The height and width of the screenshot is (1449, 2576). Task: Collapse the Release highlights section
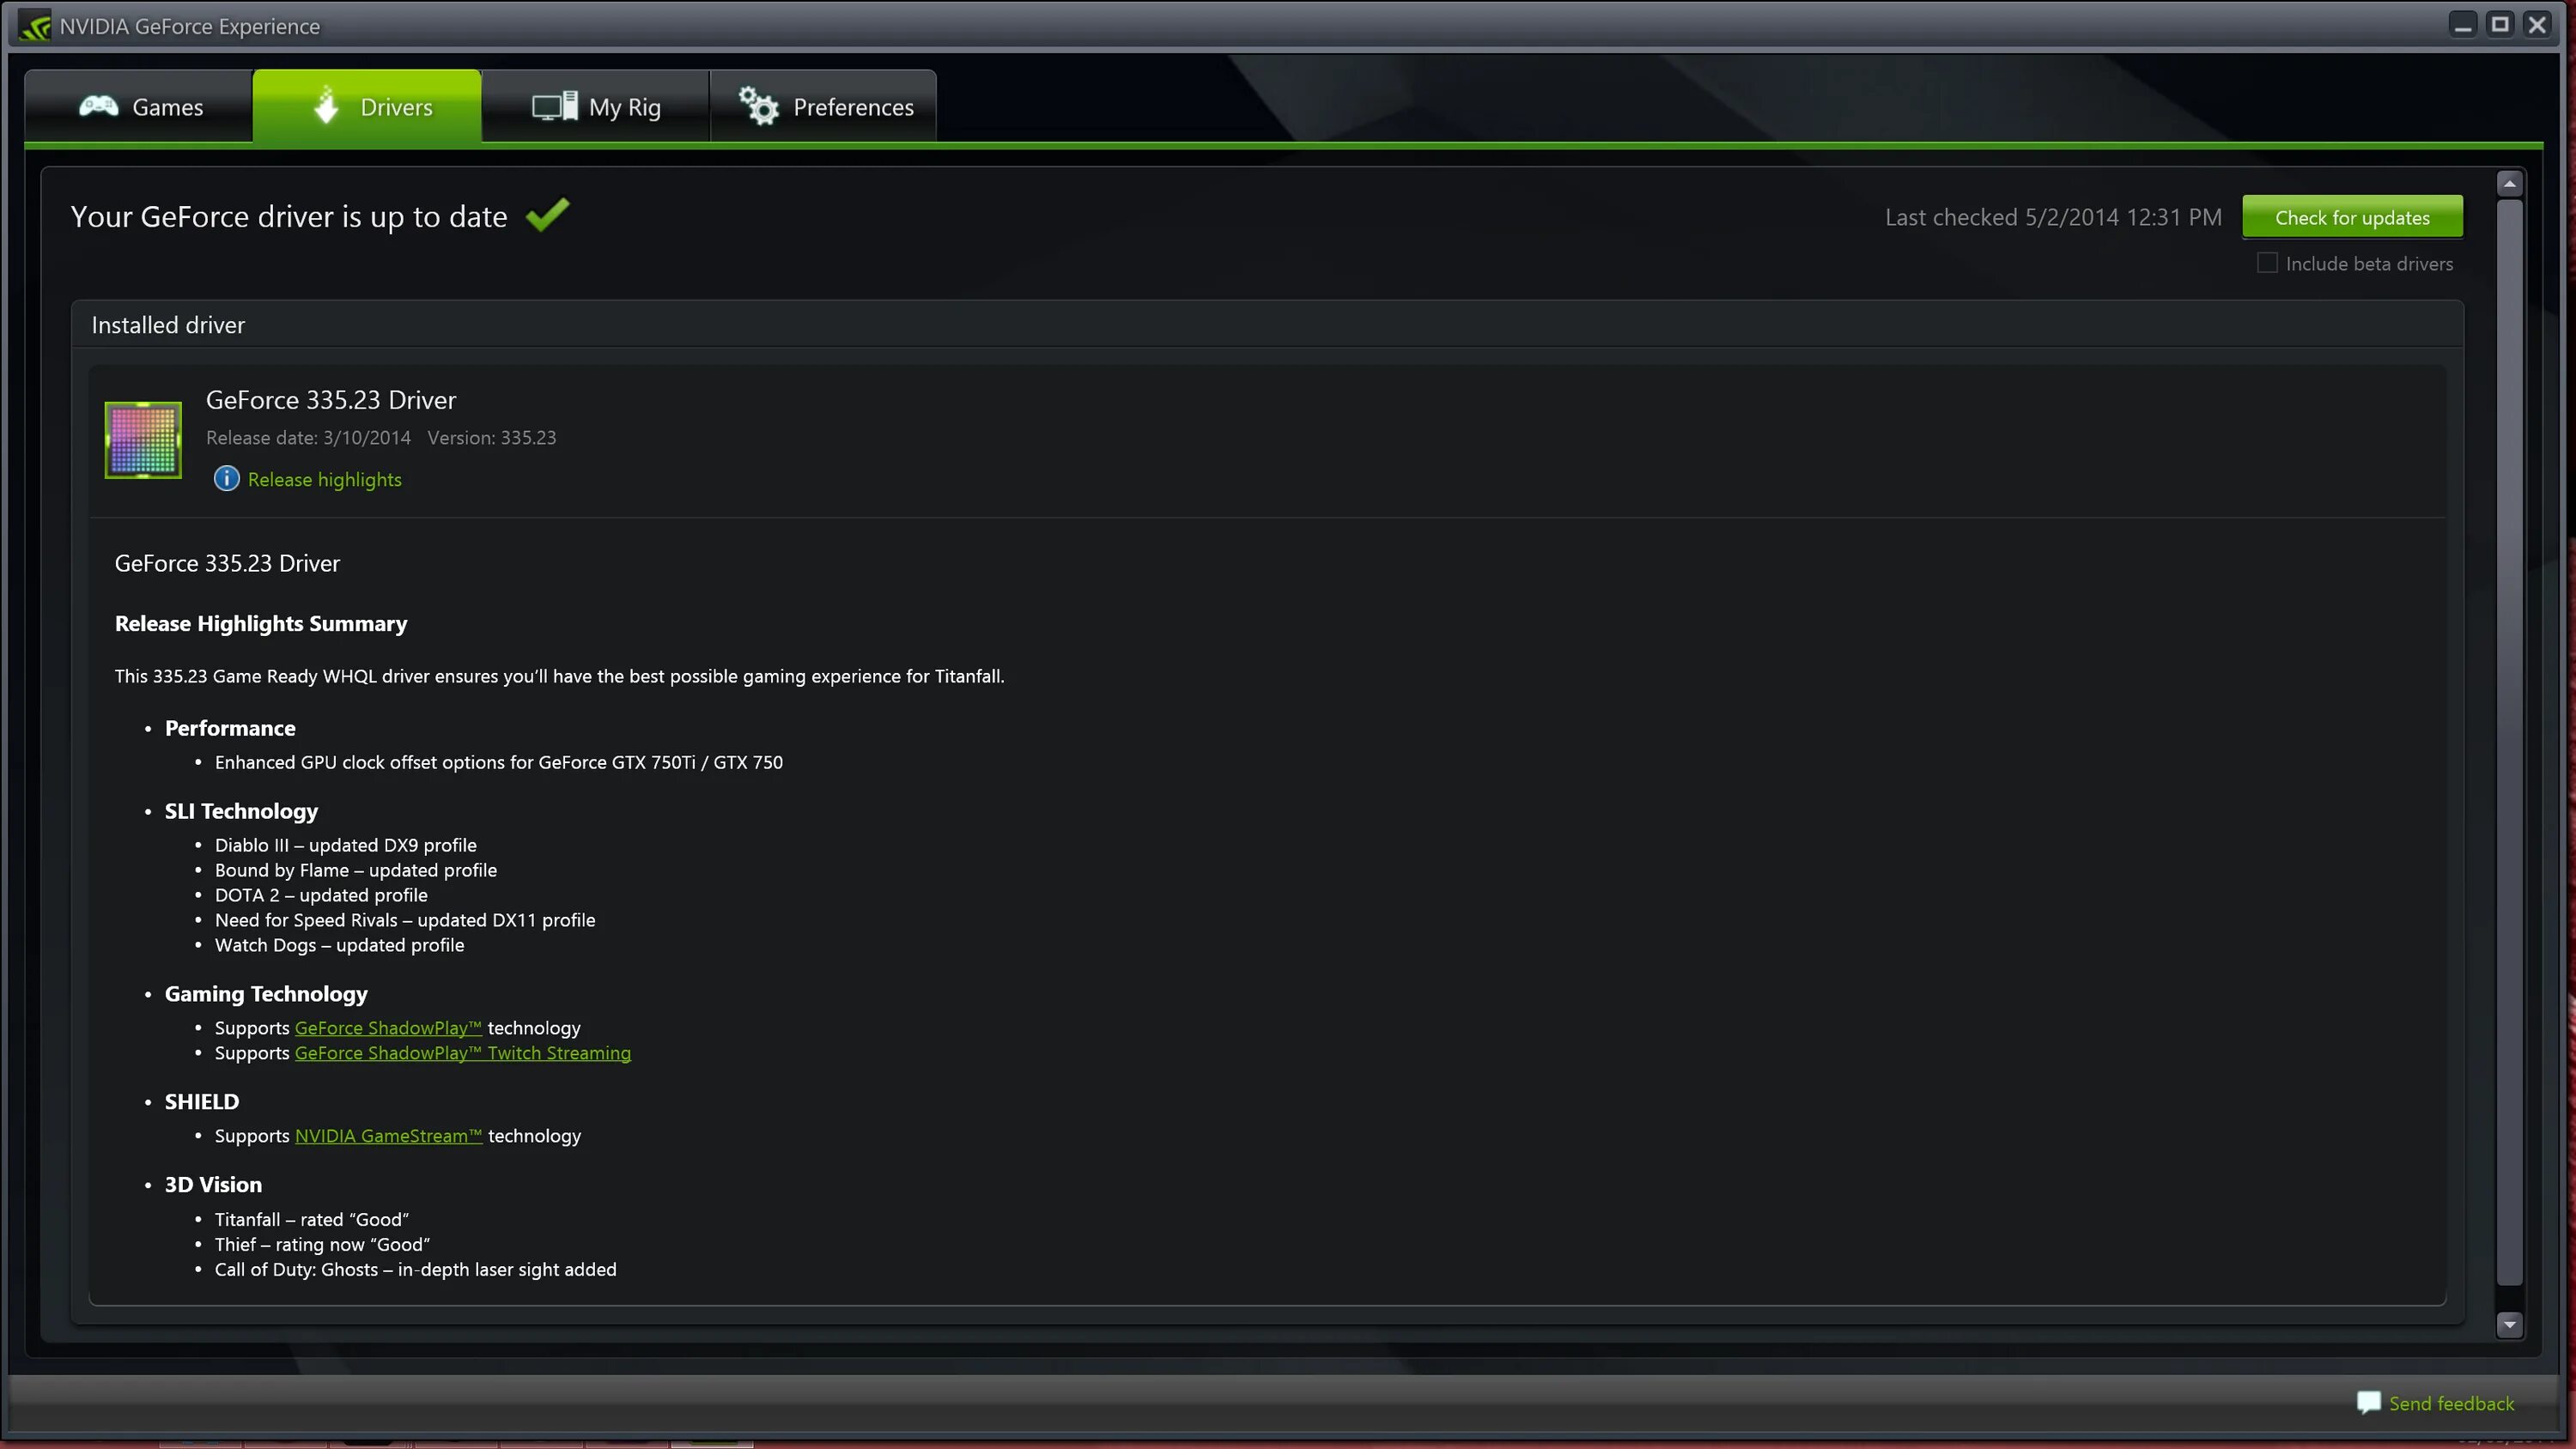pyautogui.click(x=324, y=480)
